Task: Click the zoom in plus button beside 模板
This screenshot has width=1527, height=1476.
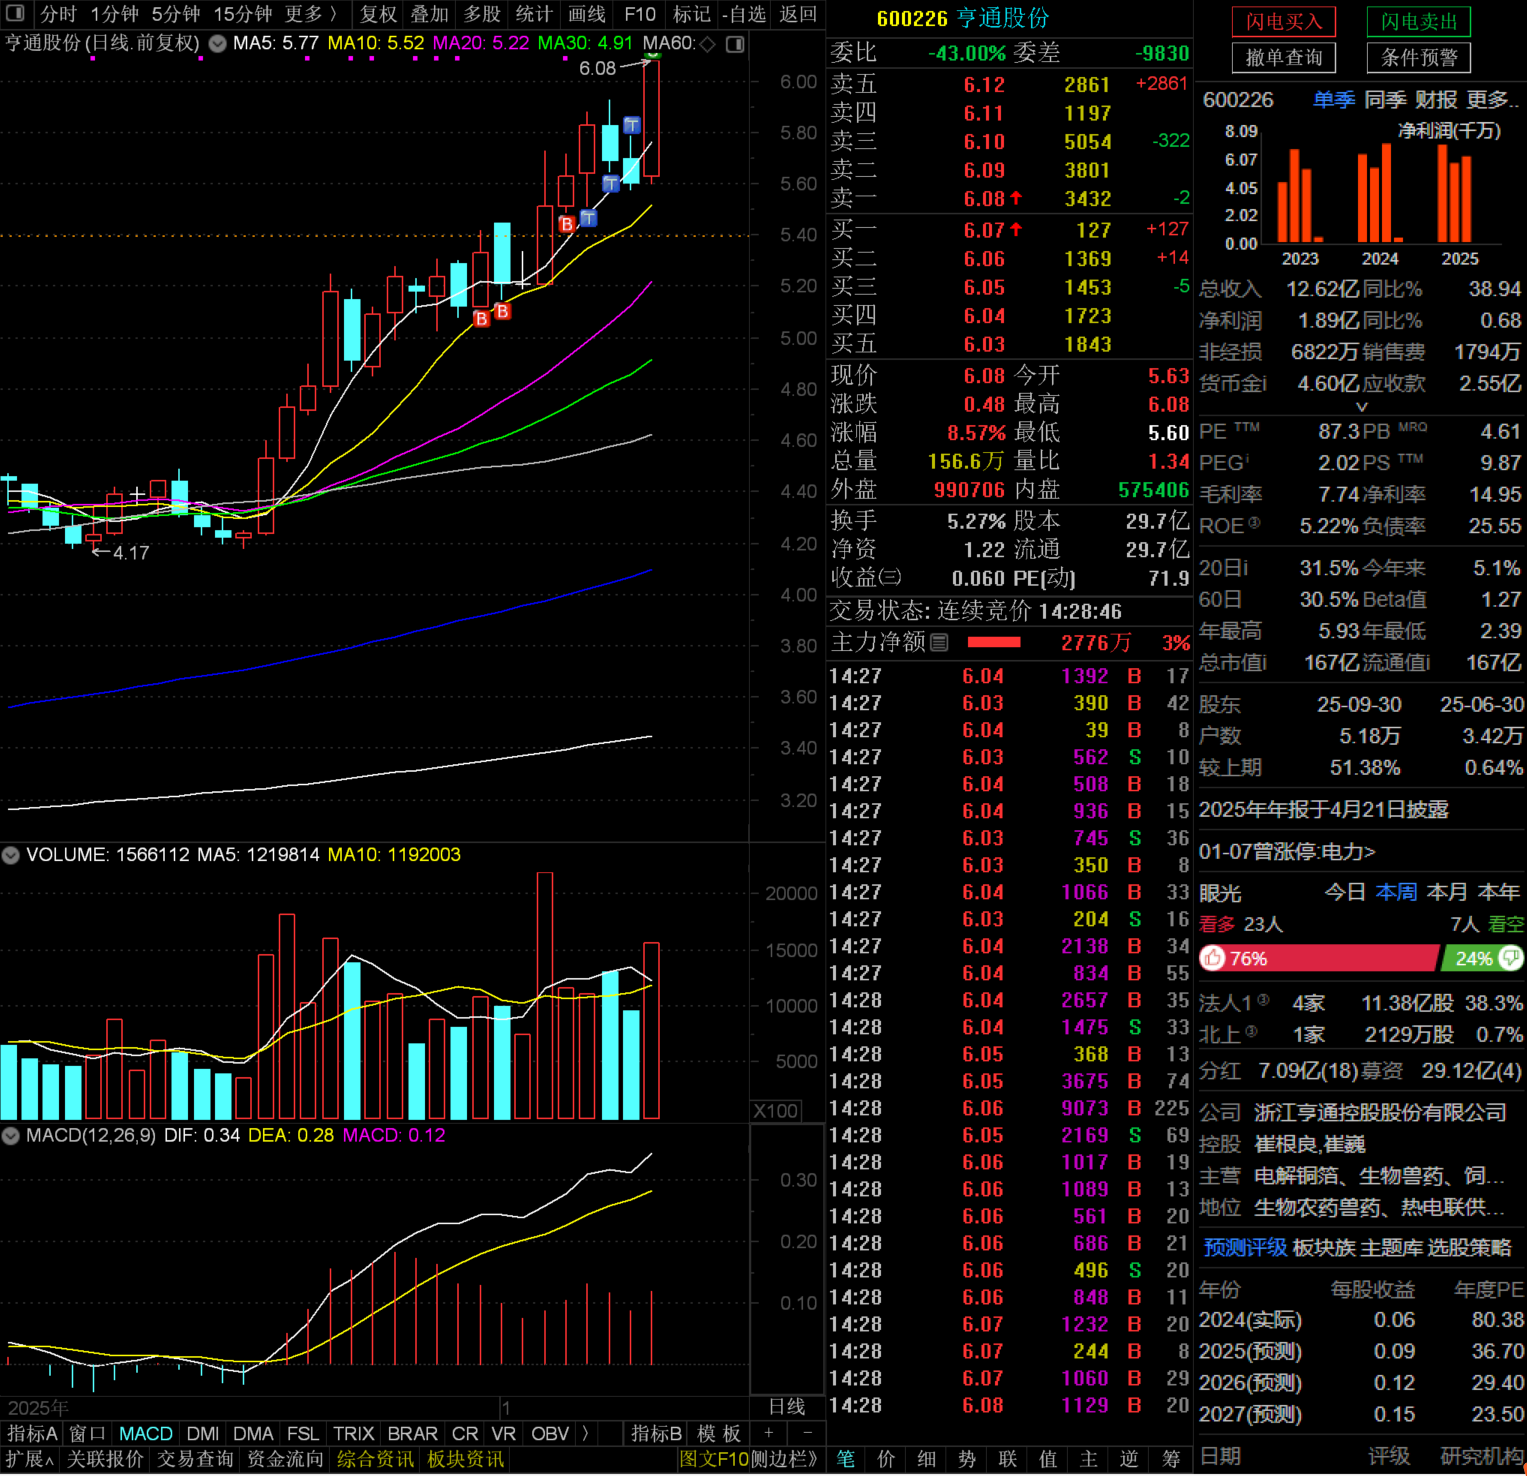Action: pos(768,1433)
